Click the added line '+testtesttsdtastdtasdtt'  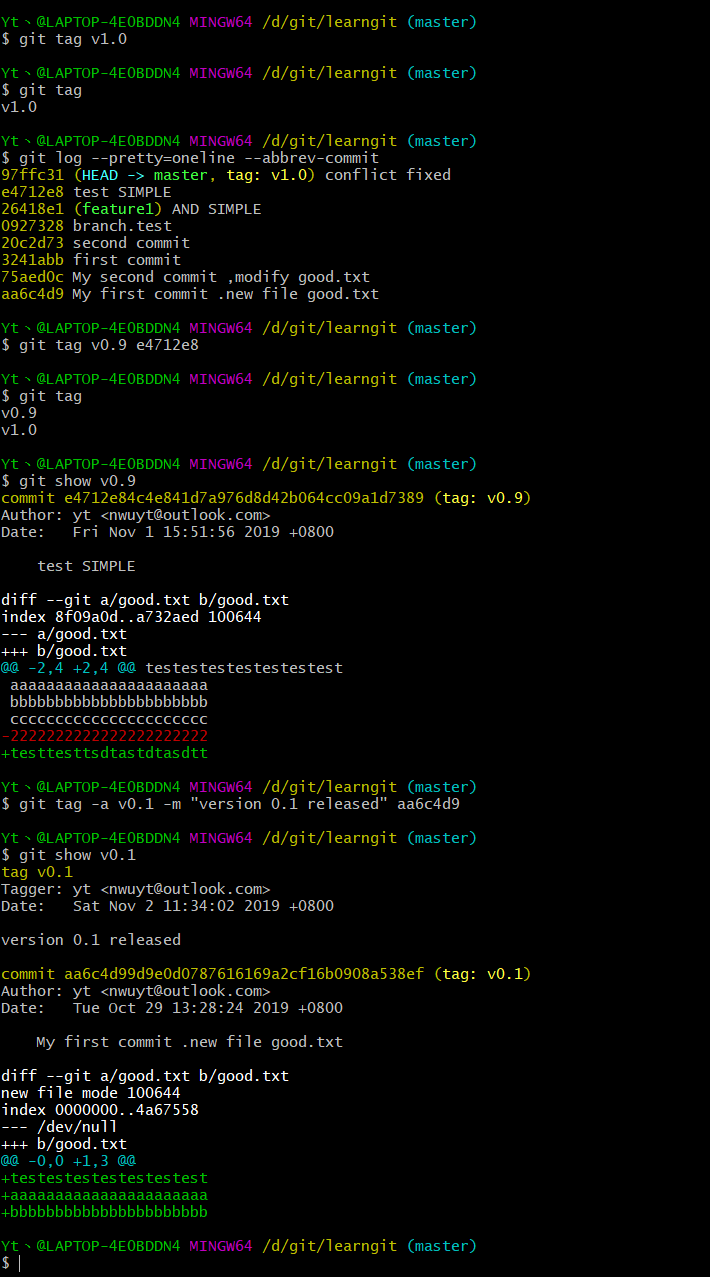(104, 753)
